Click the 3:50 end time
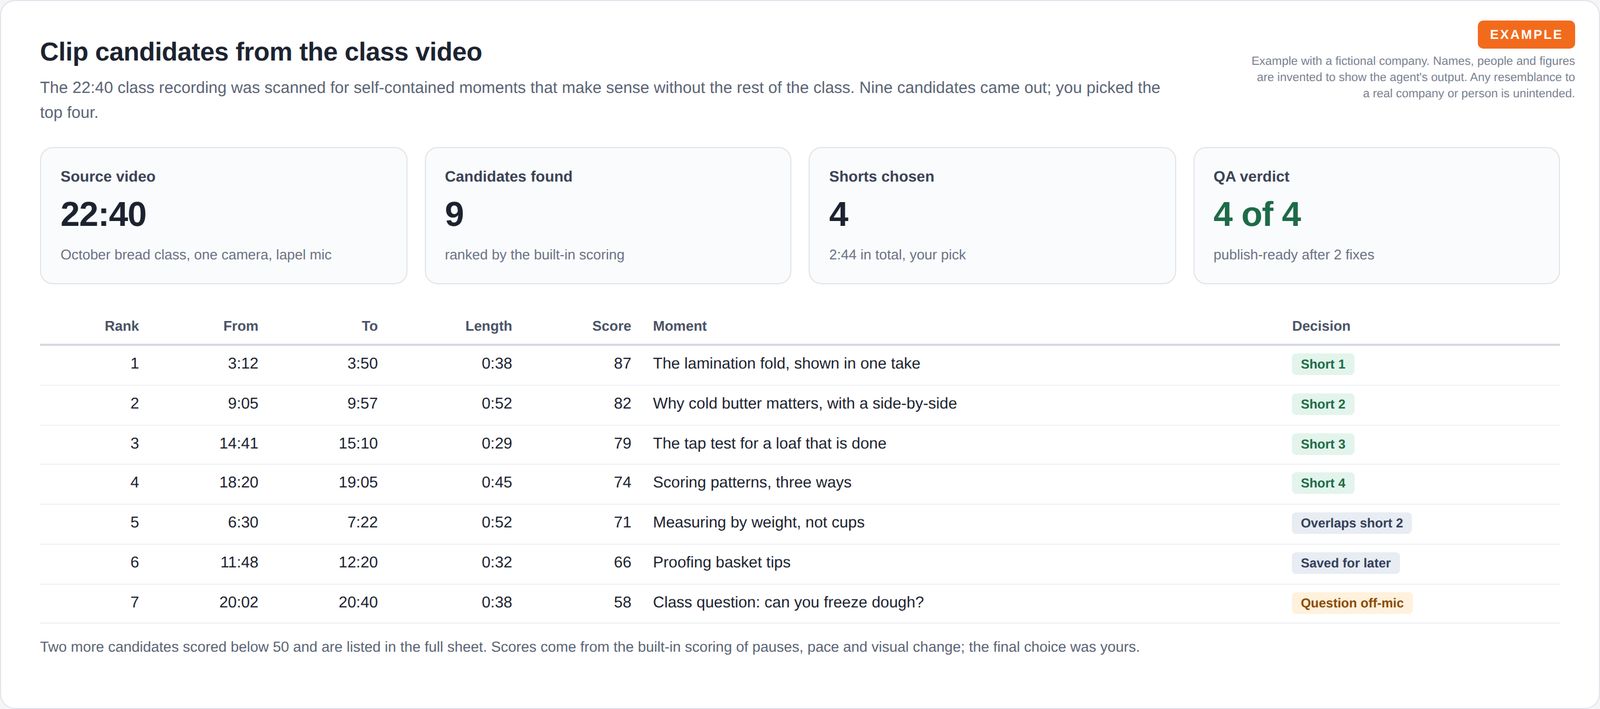 (x=363, y=364)
